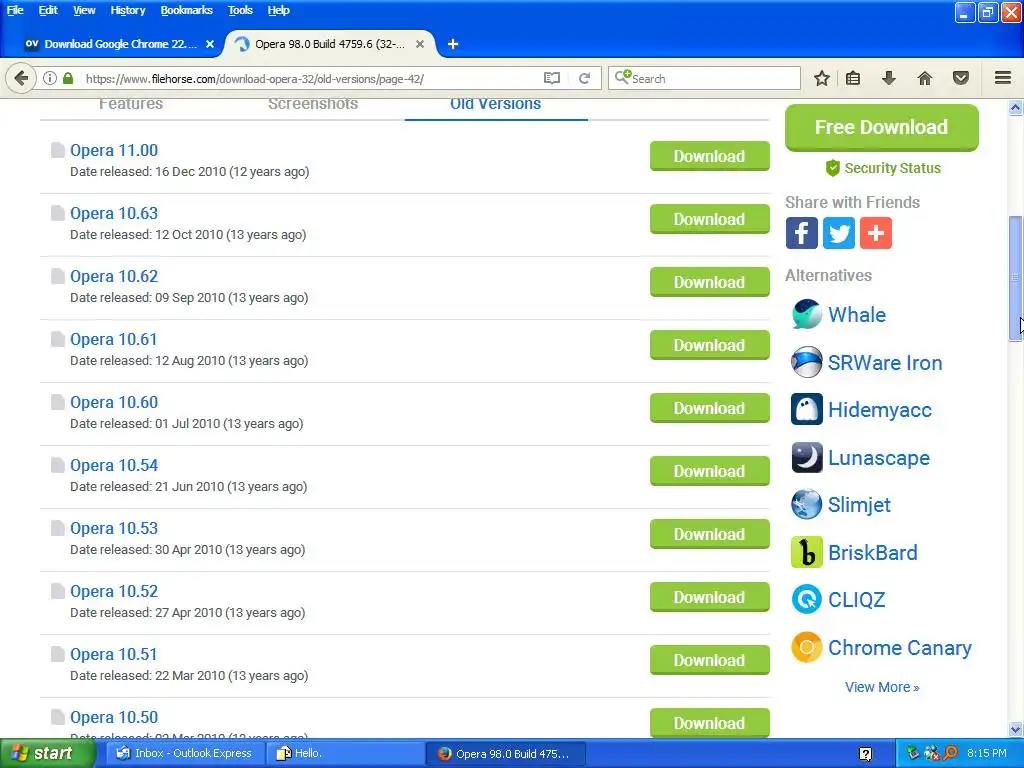The image size is (1024, 768).
Task: Open the View menu
Action: pyautogui.click(x=84, y=10)
